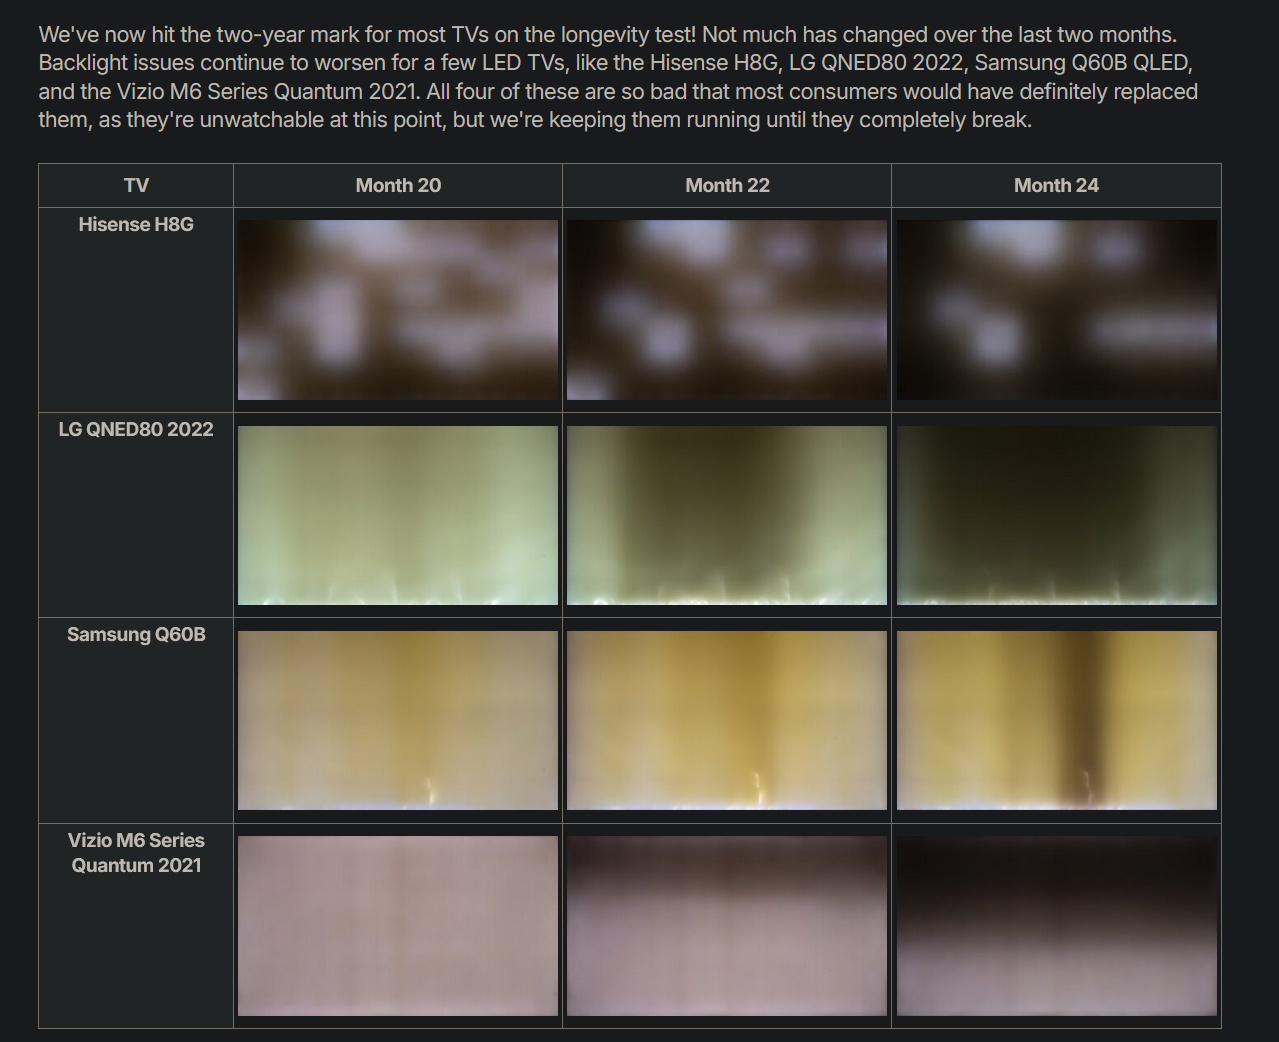This screenshot has height=1042, width=1279.
Task: Click the 'Month 20' column header
Action: pos(398,185)
